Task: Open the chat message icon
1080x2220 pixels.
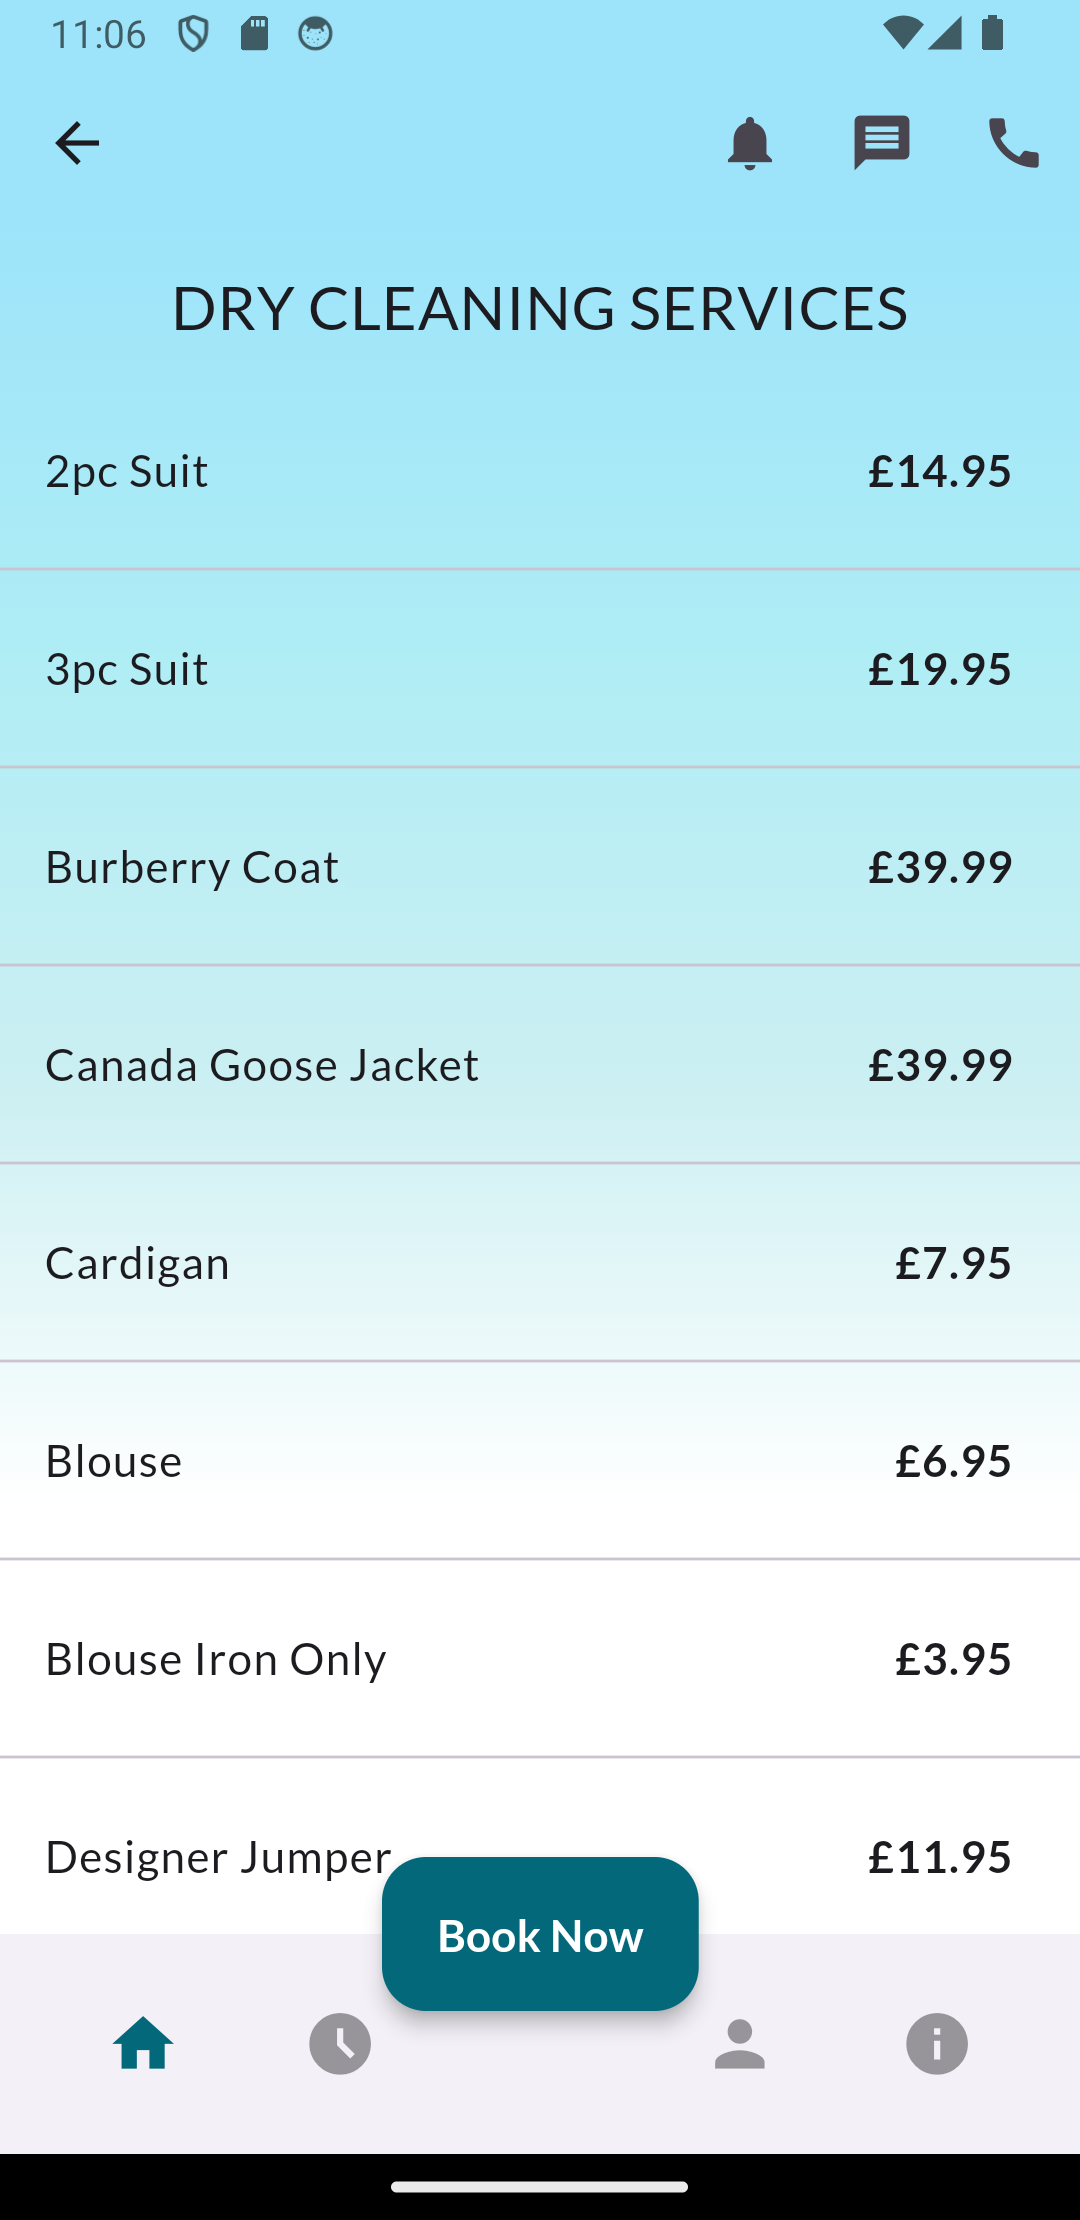Action: coord(881,143)
